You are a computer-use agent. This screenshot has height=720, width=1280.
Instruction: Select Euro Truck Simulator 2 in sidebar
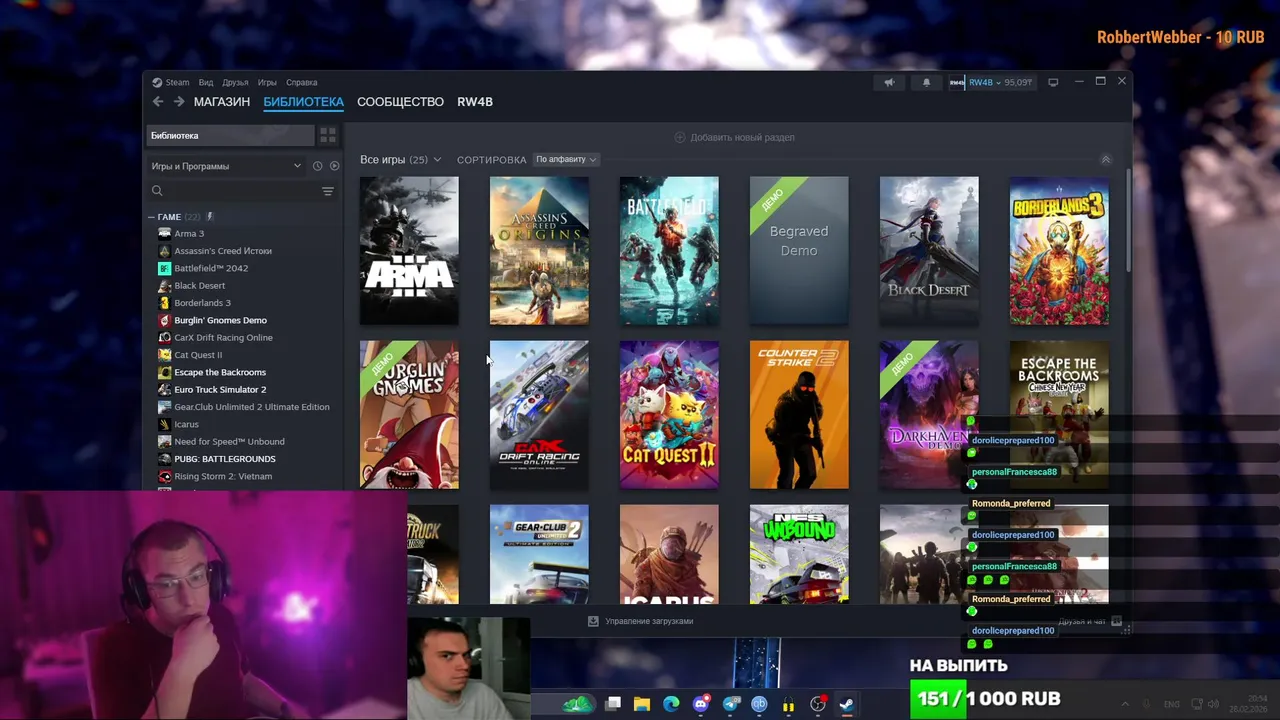click(x=220, y=390)
